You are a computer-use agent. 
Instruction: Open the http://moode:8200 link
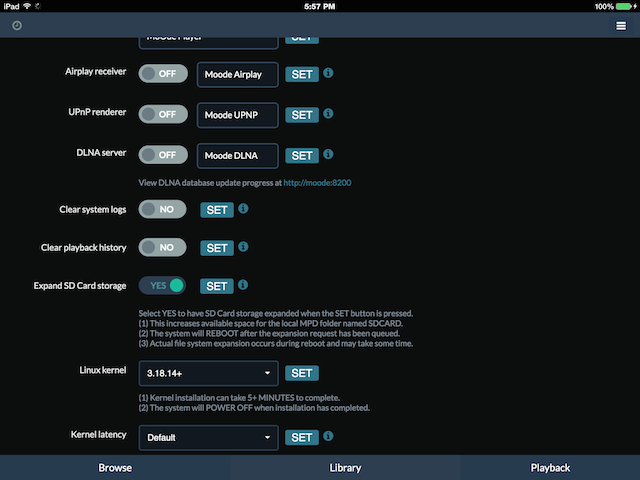point(317,183)
